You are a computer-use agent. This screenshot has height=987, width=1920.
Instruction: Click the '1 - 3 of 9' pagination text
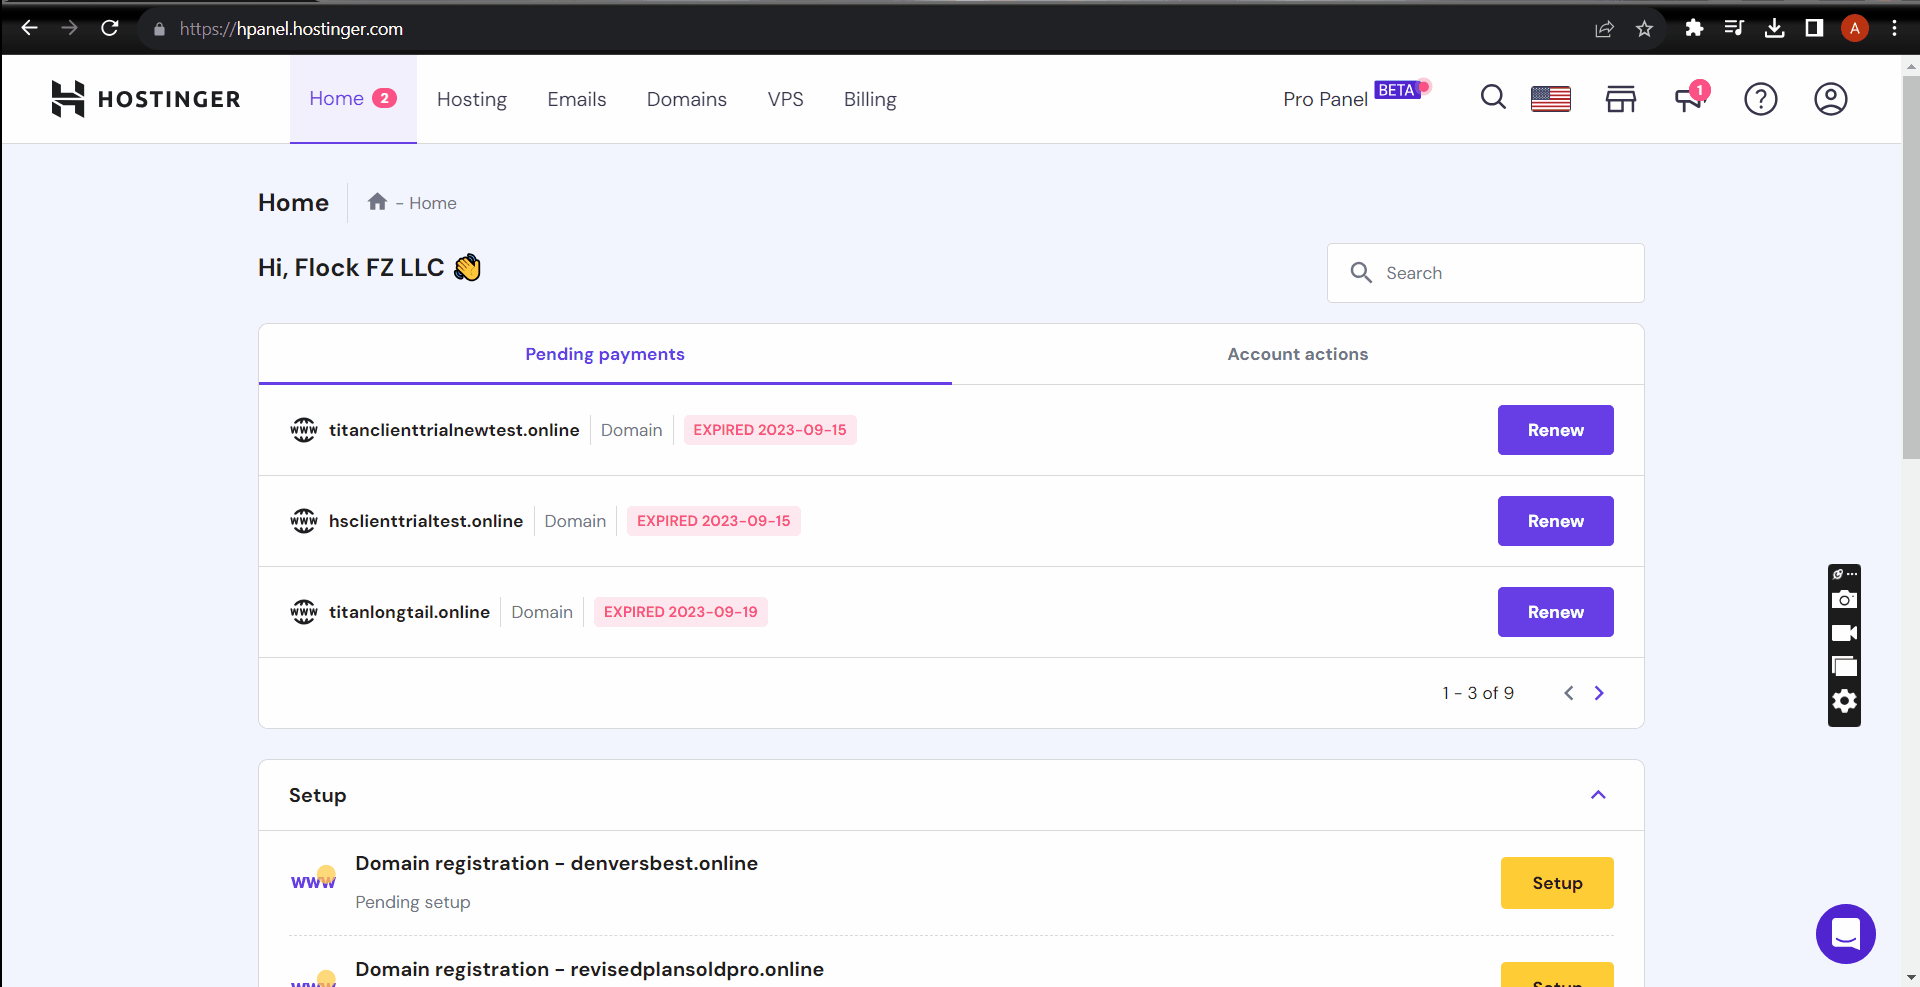[1478, 693]
